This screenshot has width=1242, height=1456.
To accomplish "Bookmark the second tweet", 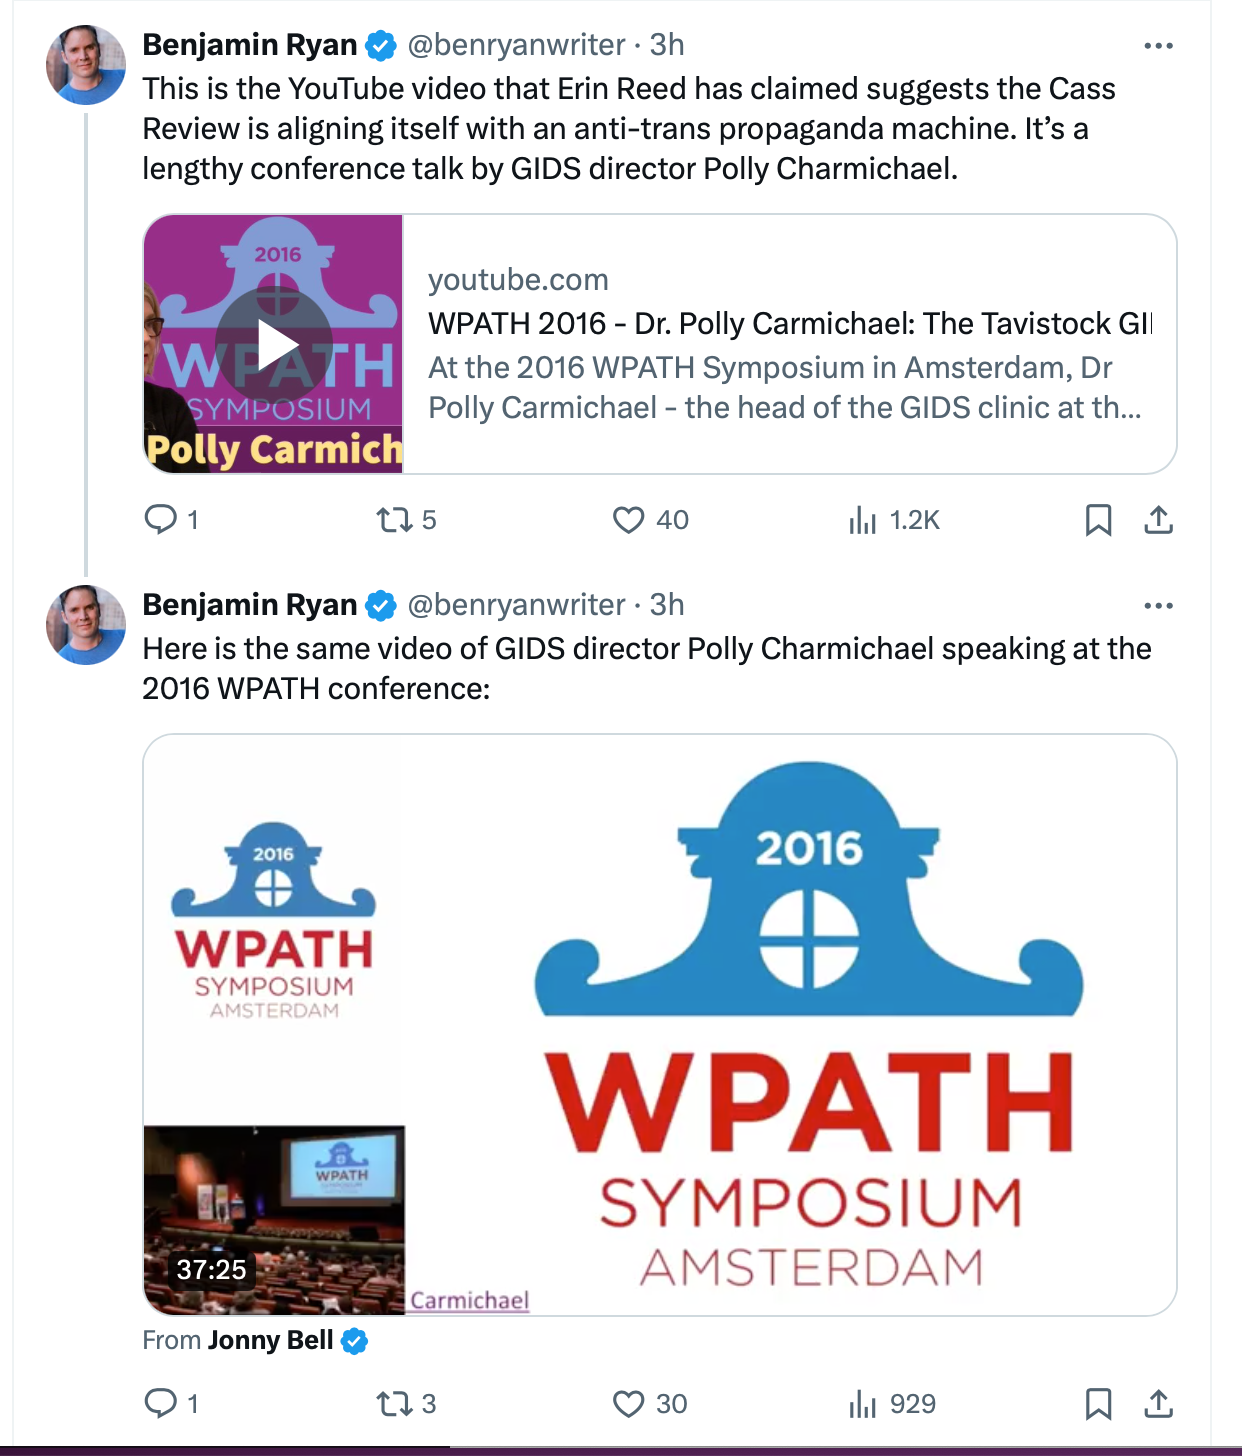I will click(x=1098, y=1403).
